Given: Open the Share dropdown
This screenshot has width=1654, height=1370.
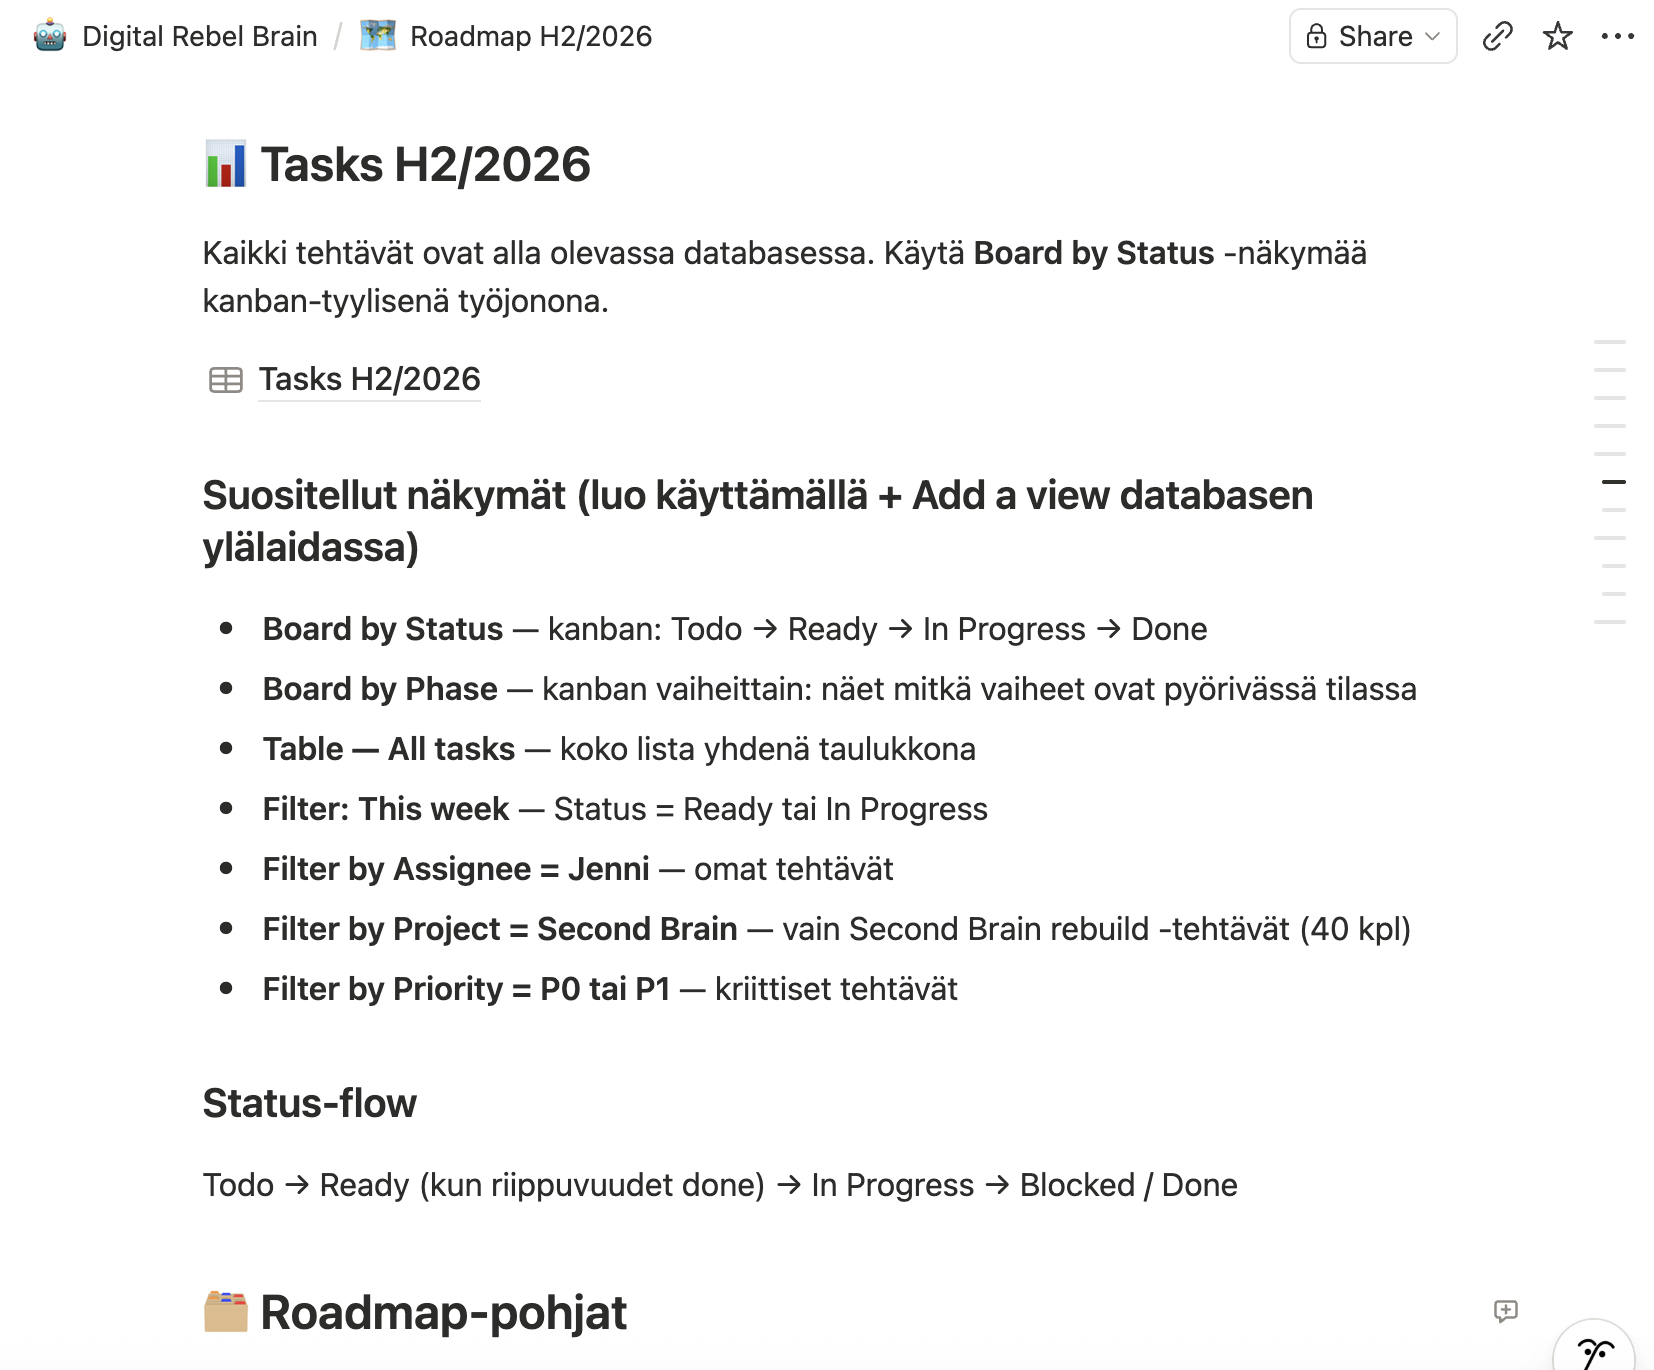Looking at the screenshot, I should coord(1373,36).
